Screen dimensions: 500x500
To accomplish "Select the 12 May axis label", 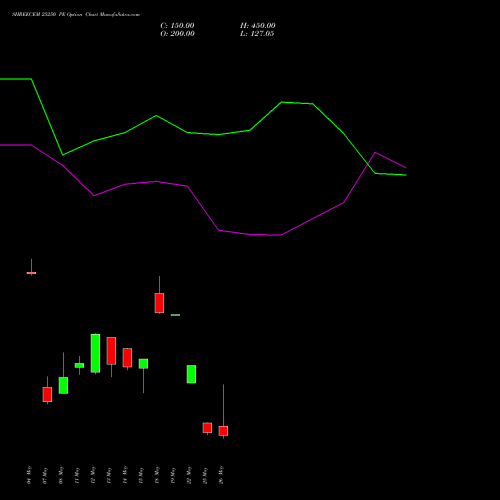I will point(93,475).
